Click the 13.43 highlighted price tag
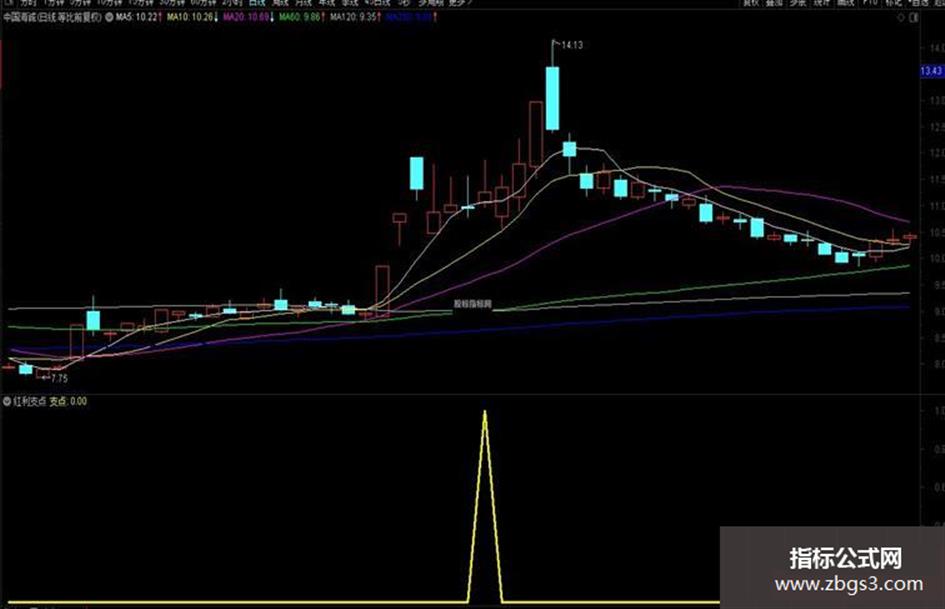The image size is (945, 609). [x=931, y=71]
